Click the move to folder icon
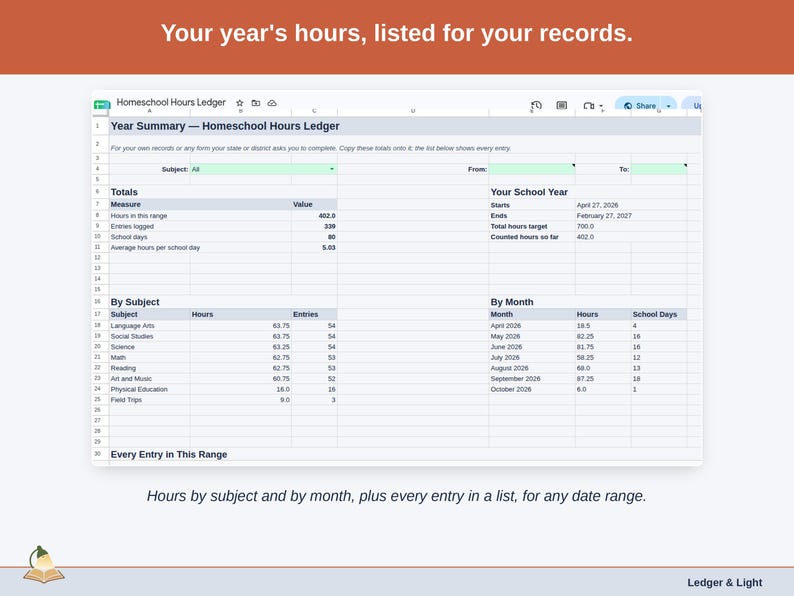Image resolution: width=794 pixels, height=596 pixels. click(x=256, y=103)
